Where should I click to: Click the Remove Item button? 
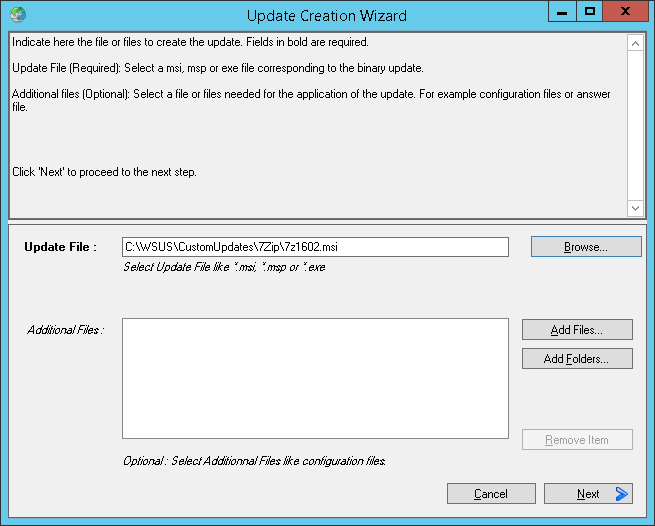click(x=577, y=440)
